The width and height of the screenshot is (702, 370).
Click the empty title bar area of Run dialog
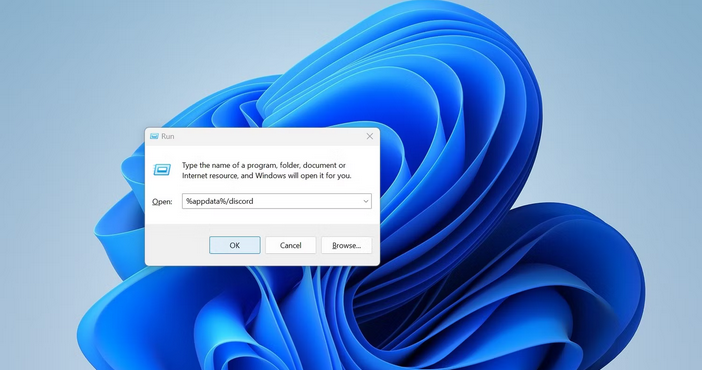point(269,136)
